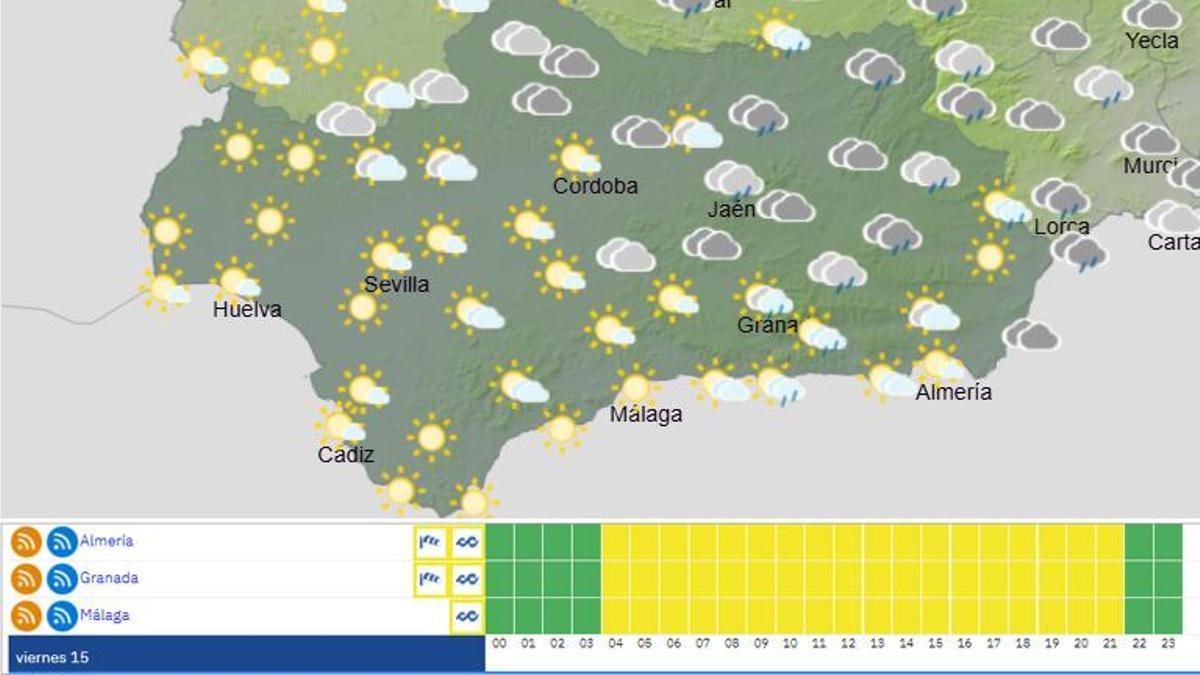Click the coastal waves warning icon for Málaga
This screenshot has width=1200, height=675.
pos(467,616)
